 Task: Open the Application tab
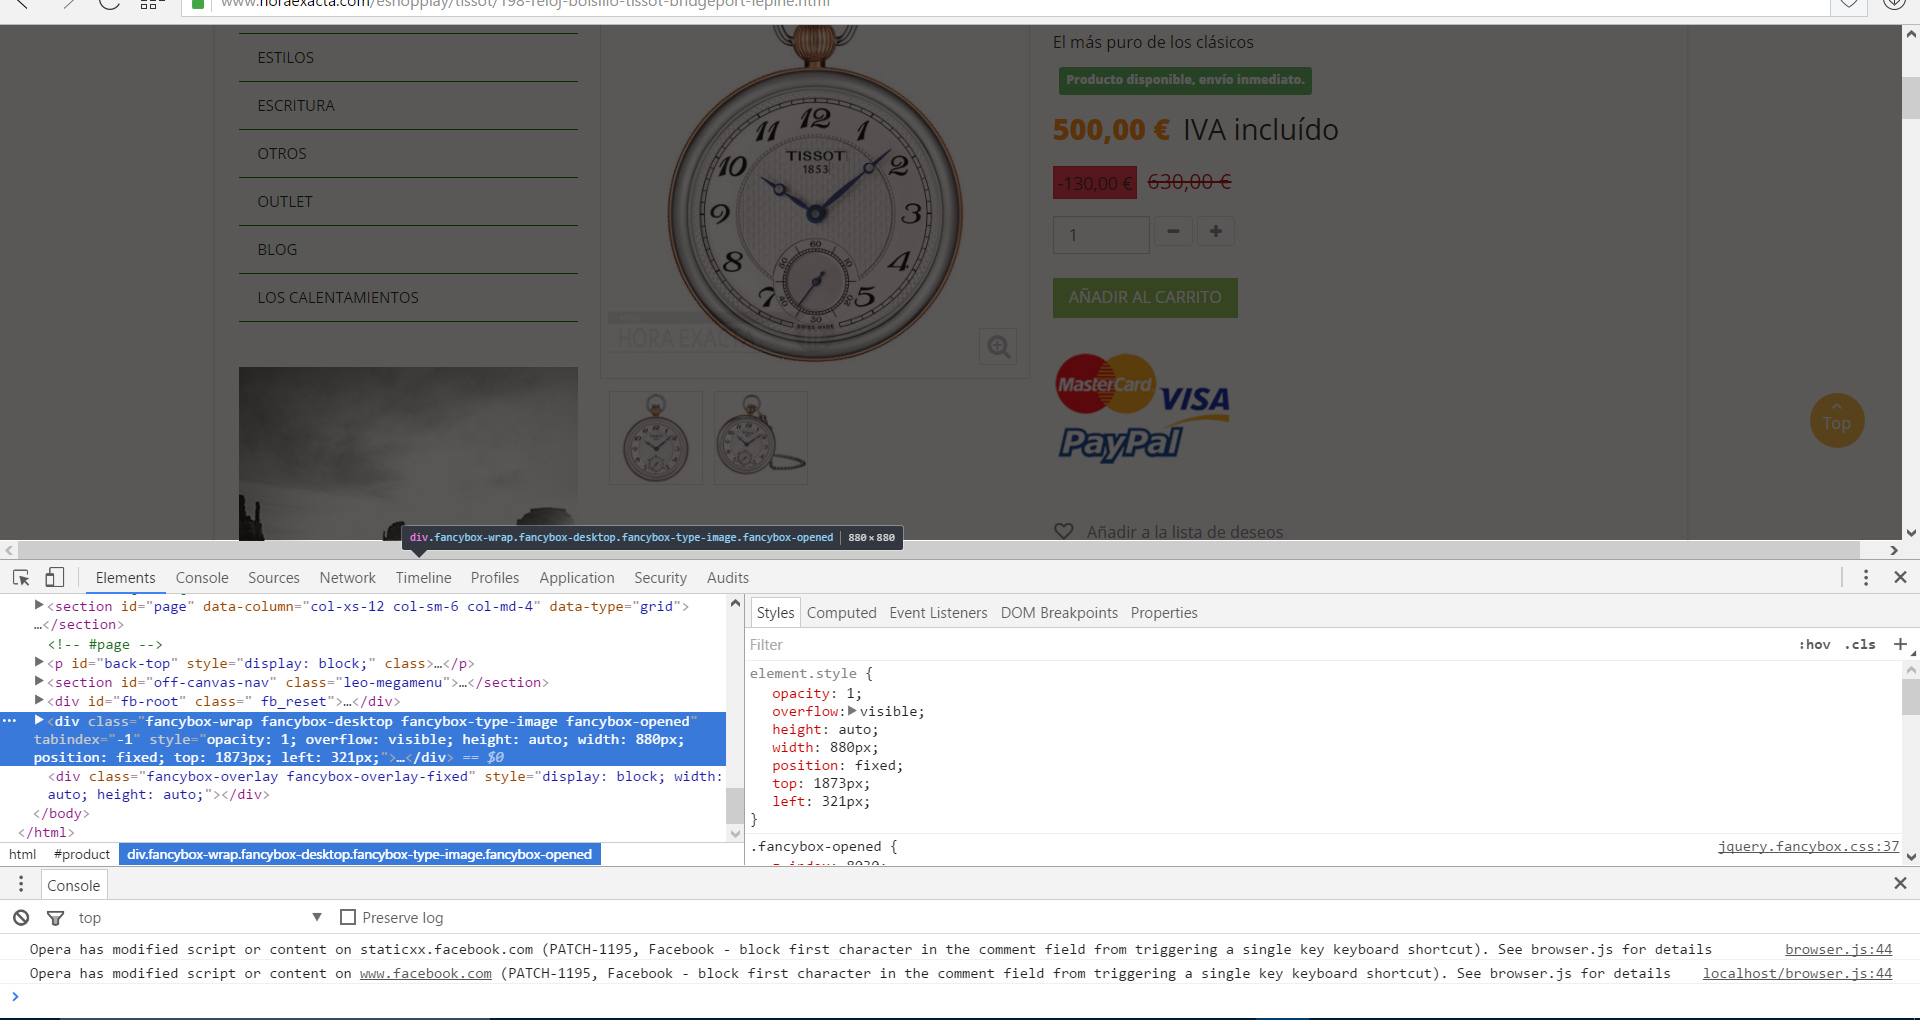click(577, 578)
